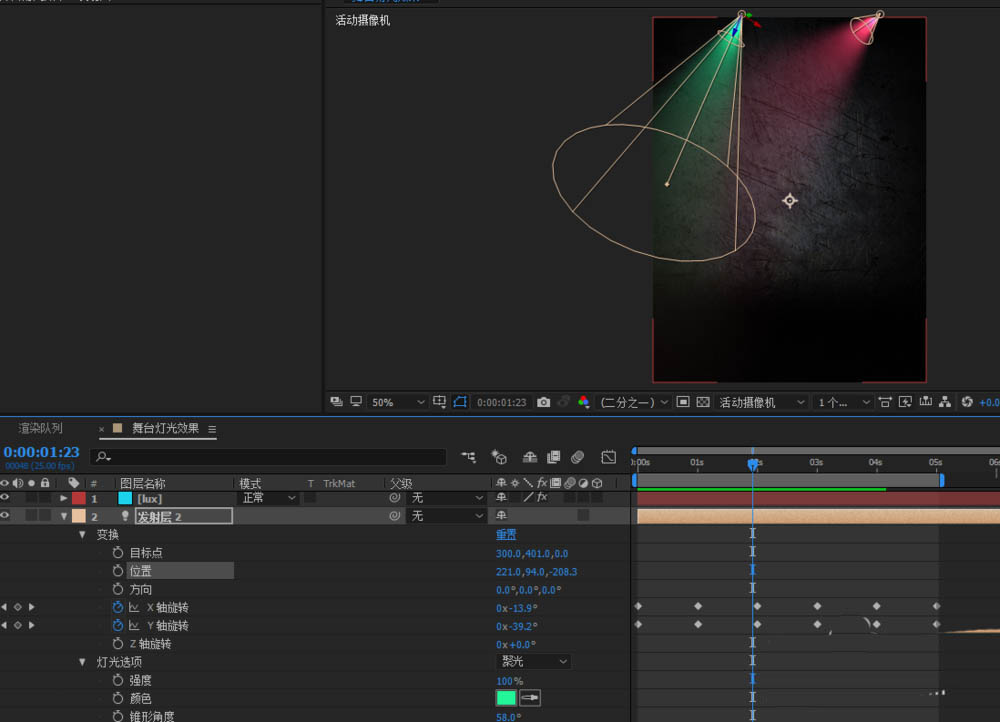Click the timeline layer search field
1000x722 pixels.
[270, 457]
